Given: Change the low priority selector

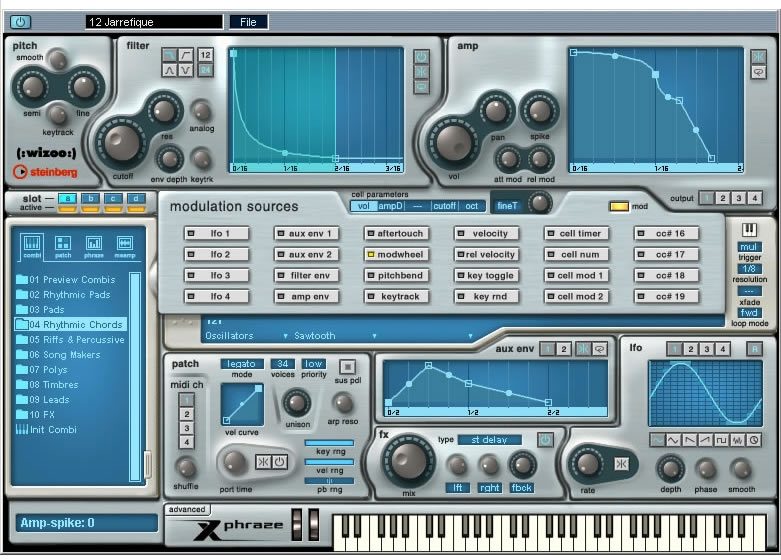Looking at the screenshot, I should pos(313,364).
